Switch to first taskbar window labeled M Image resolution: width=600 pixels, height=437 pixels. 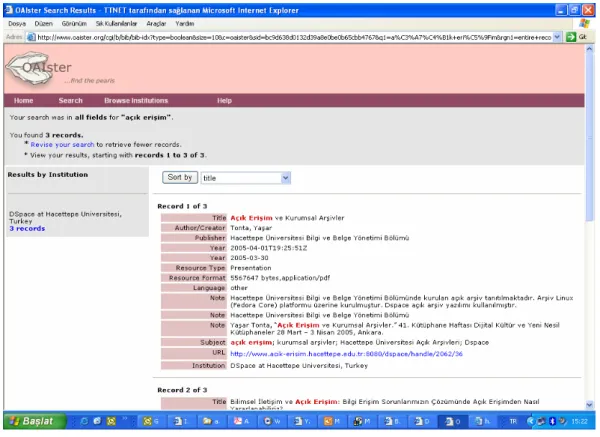331,421
